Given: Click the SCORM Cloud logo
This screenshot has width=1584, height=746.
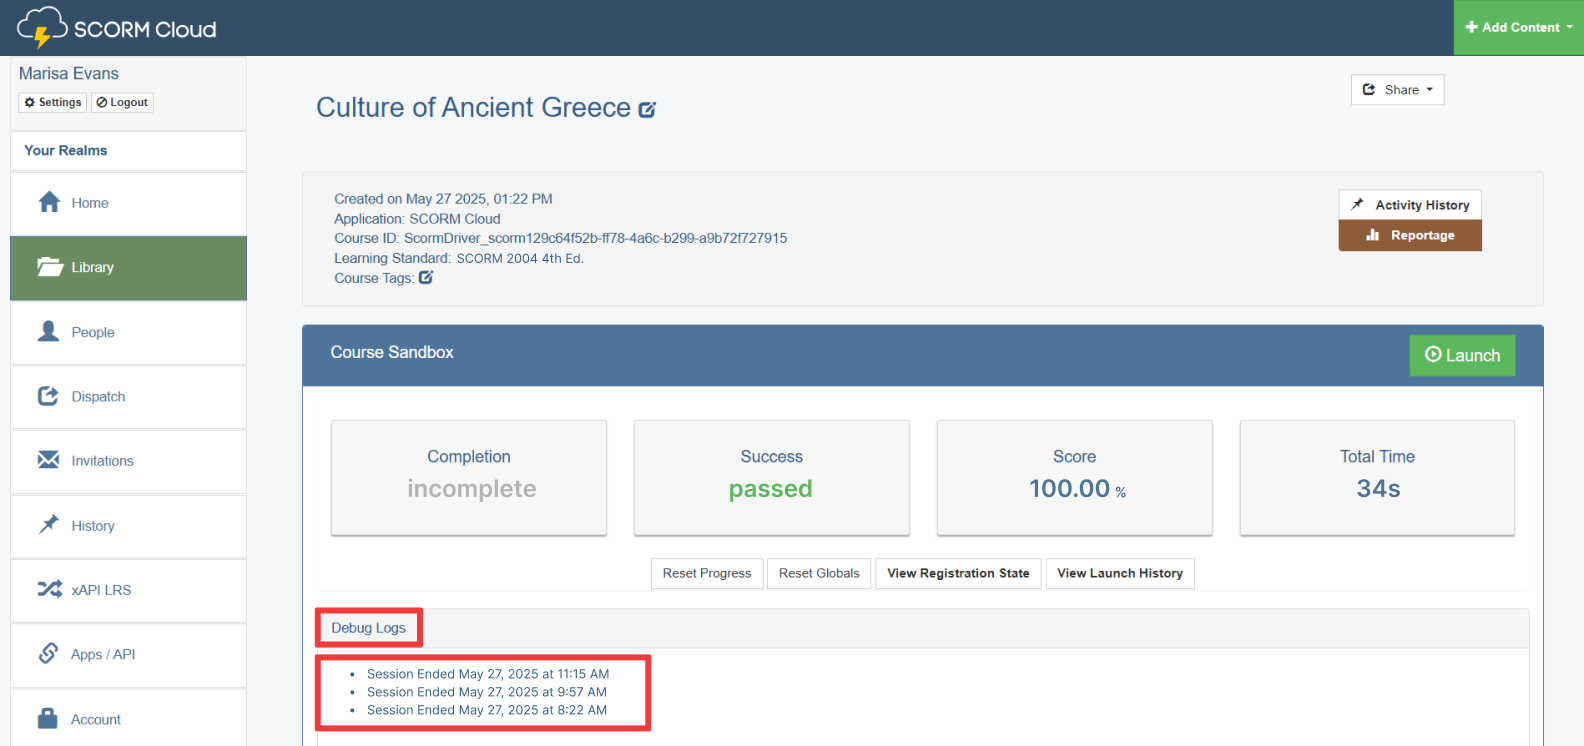Looking at the screenshot, I should click(117, 28).
